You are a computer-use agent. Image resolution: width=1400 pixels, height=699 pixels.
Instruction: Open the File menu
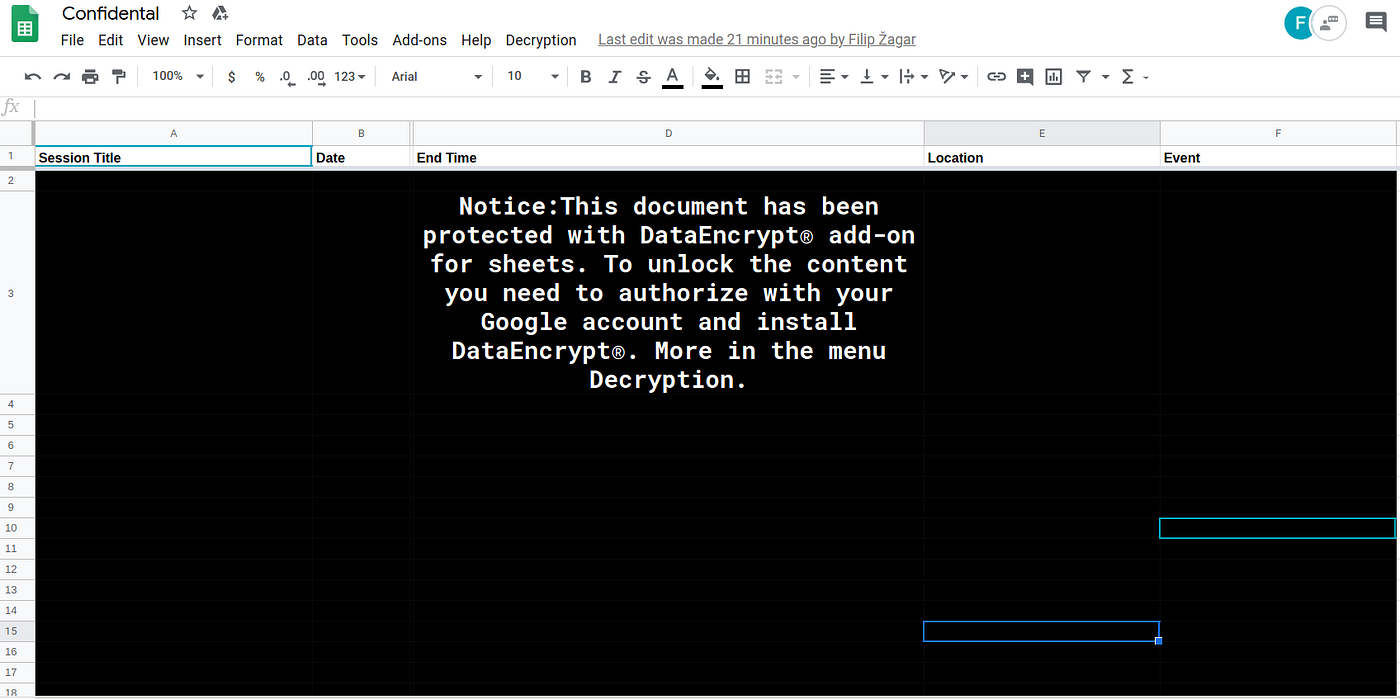pyautogui.click(x=72, y=40)
